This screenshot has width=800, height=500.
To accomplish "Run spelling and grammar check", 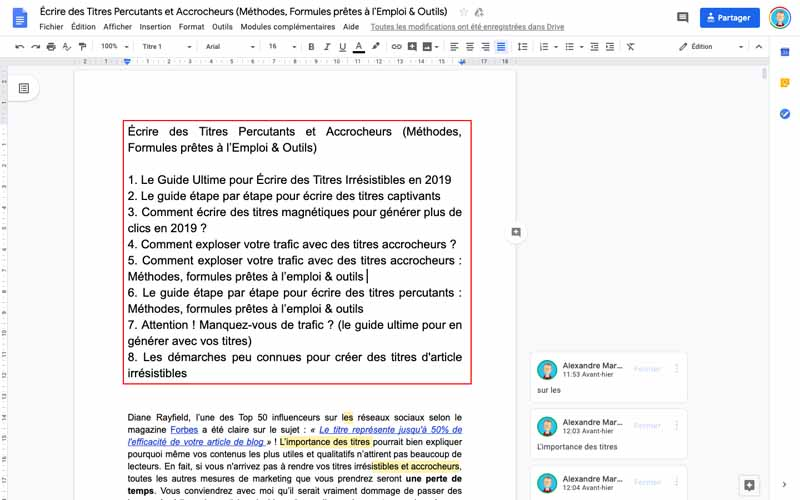I will (x=66, y=46).
